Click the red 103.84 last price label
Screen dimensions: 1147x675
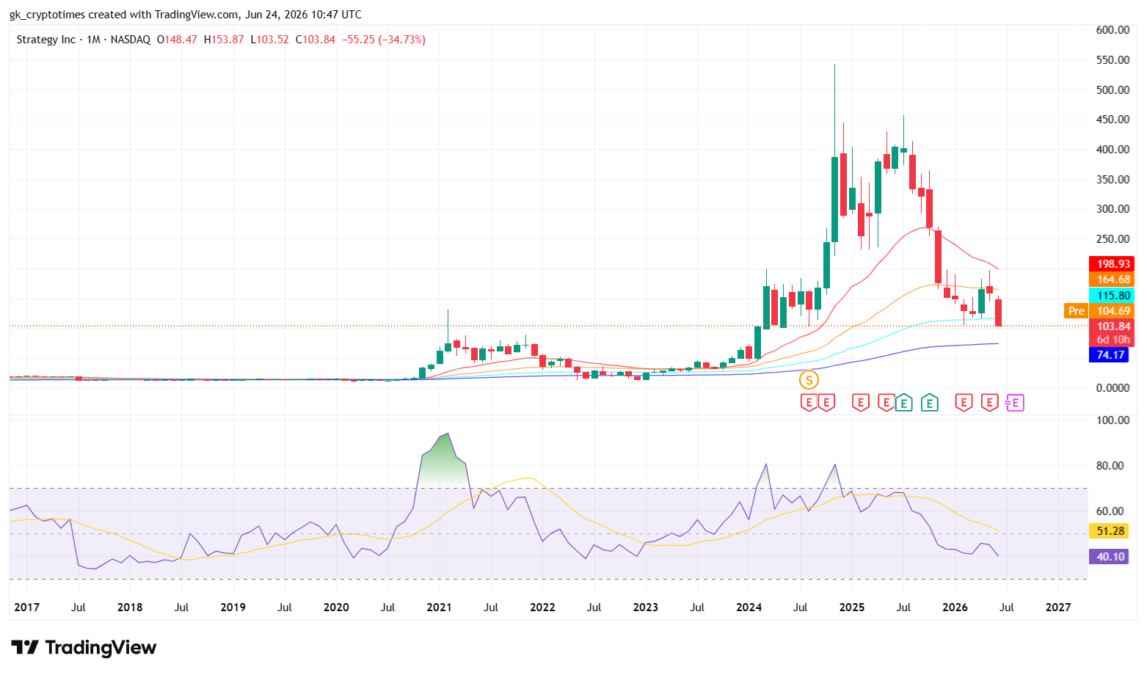click(x=1112, y=326)
